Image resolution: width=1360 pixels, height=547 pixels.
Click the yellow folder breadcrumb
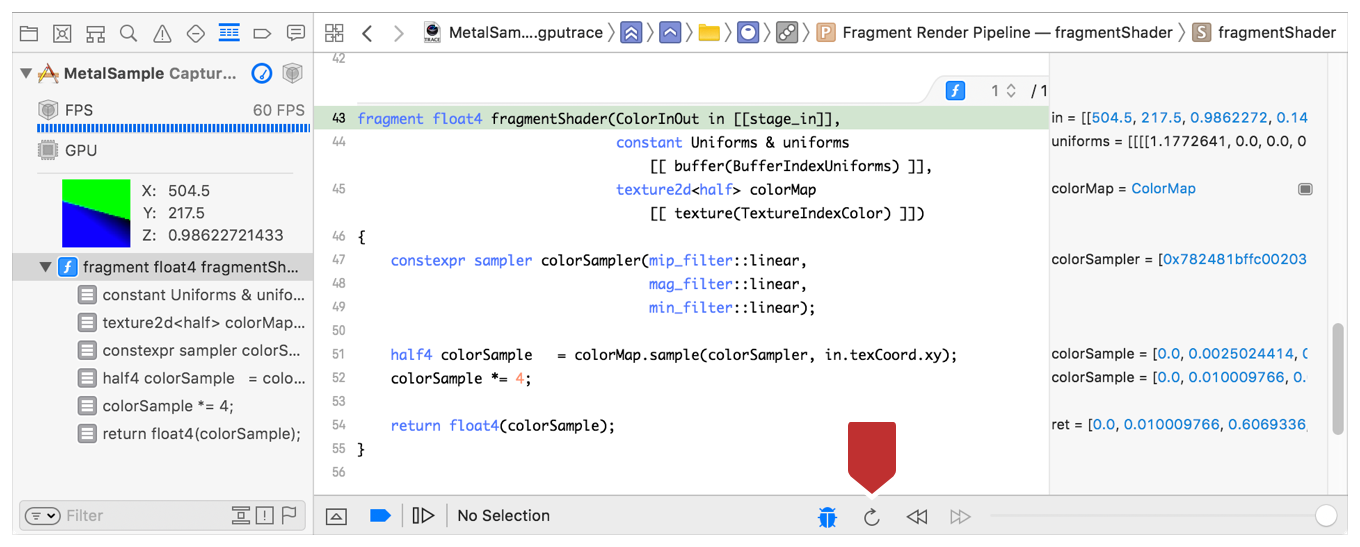click(709, 33)
